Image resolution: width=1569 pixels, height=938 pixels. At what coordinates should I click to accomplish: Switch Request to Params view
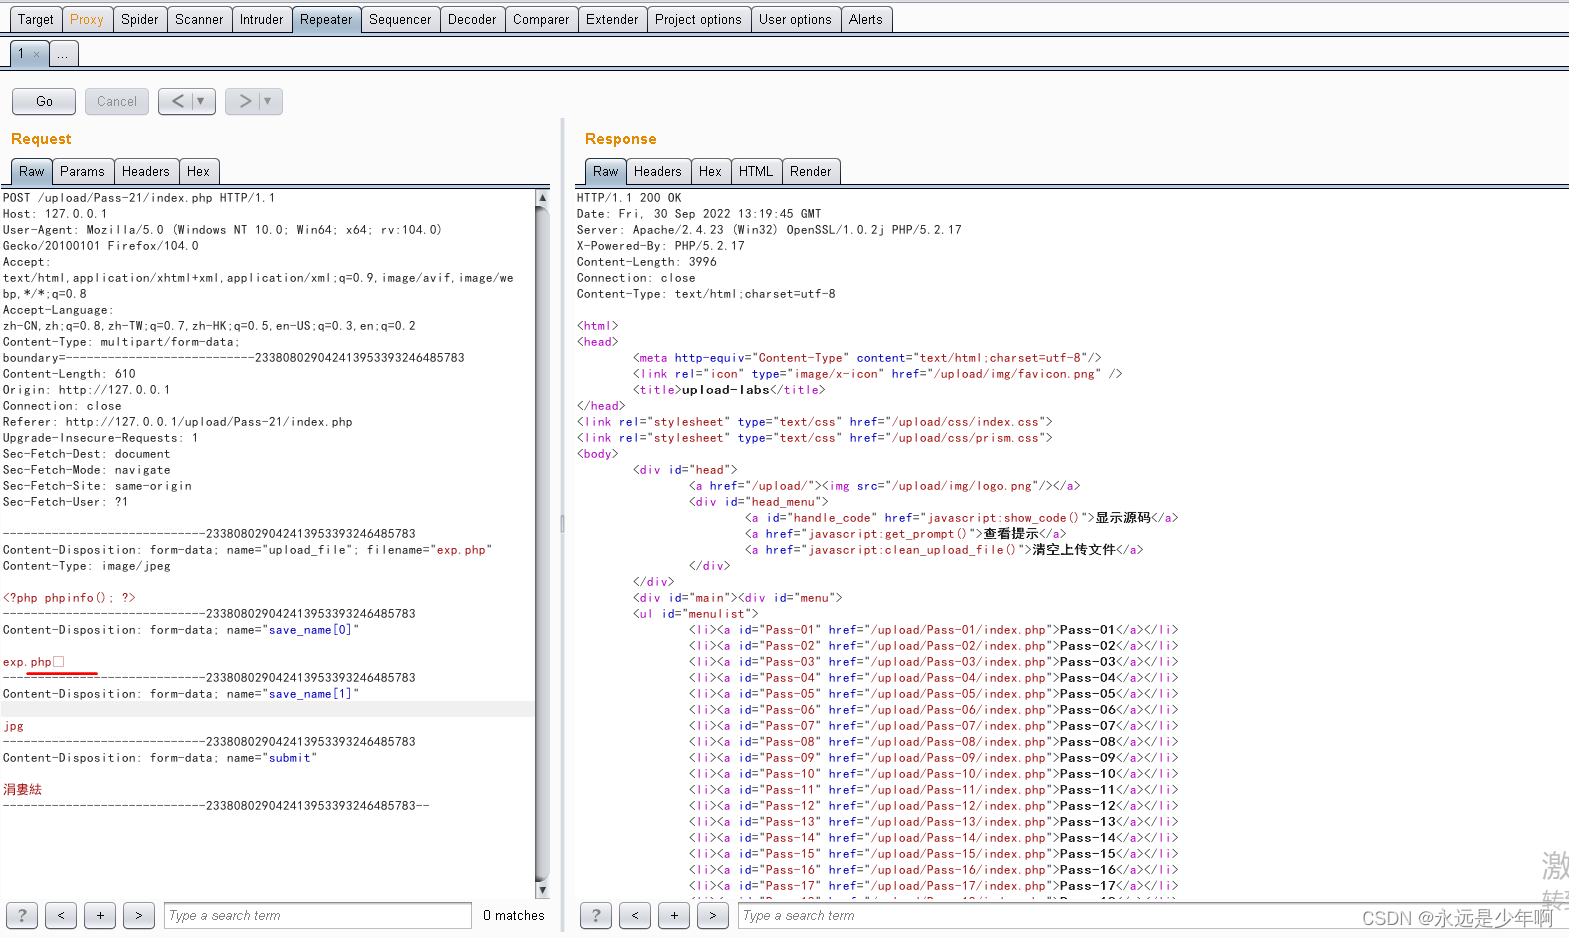click(82, 171)
